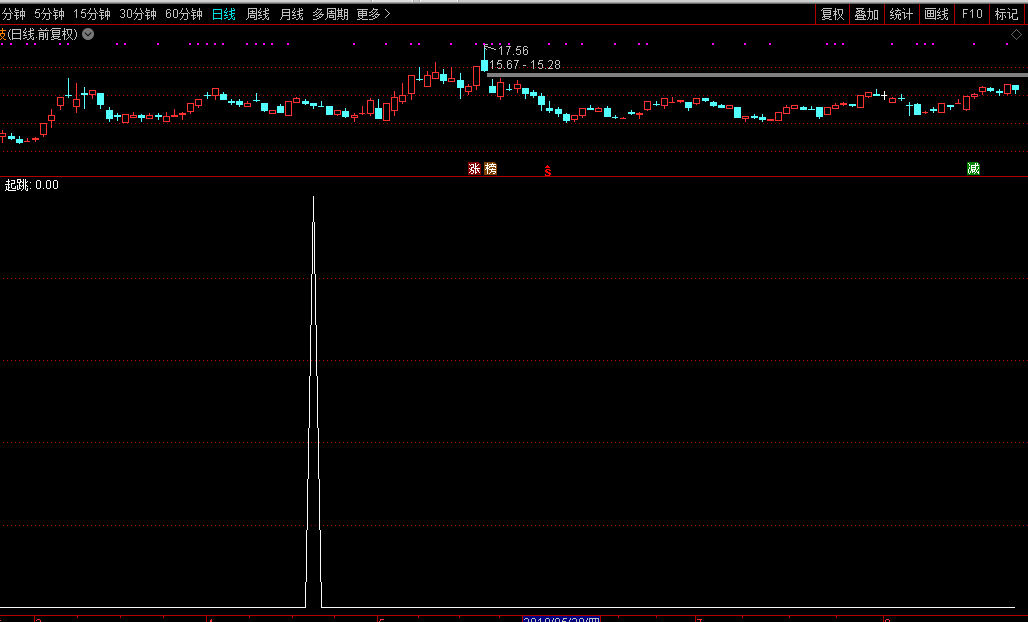Open the 多周期 multi-period view

pos(330,14)
